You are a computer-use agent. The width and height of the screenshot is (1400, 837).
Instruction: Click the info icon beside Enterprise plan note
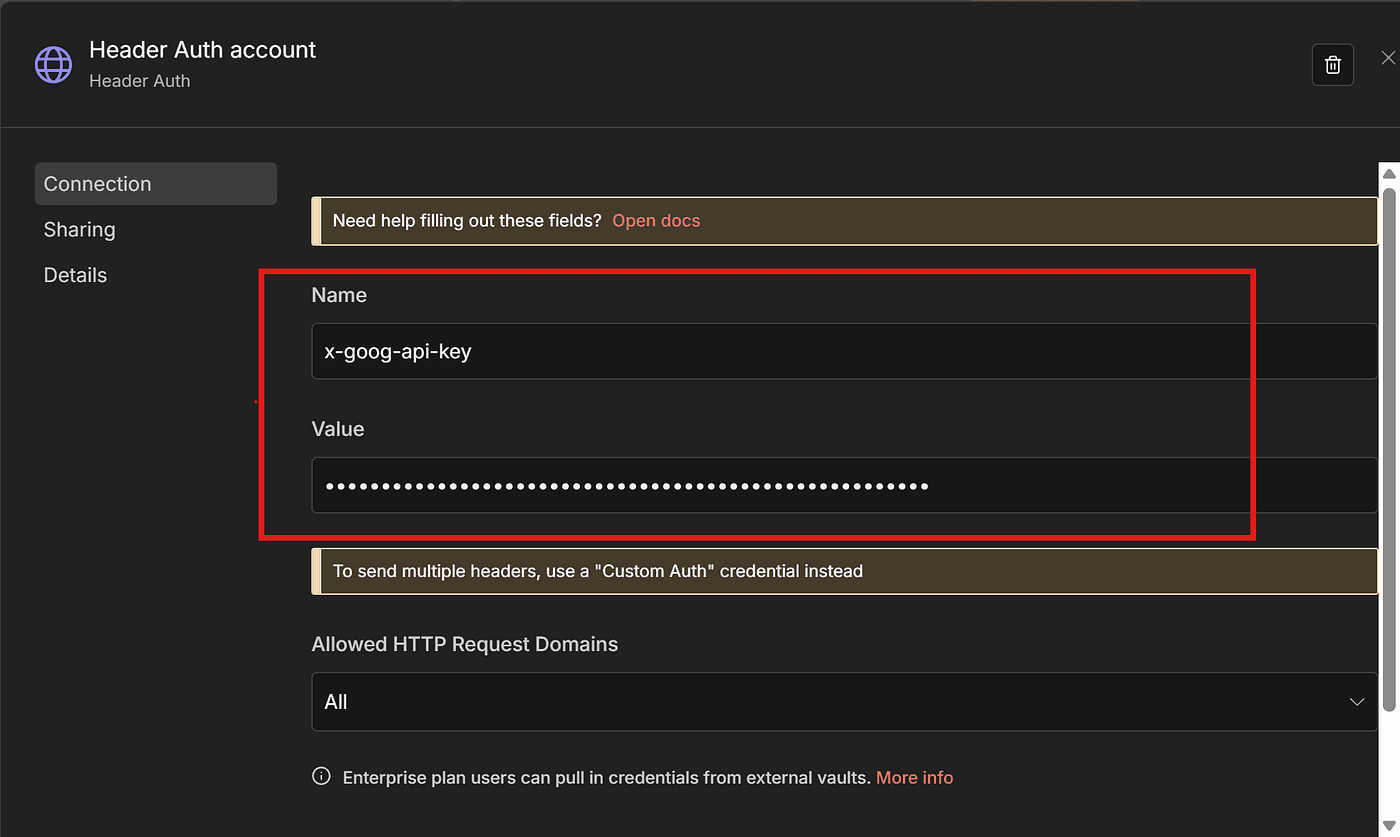pos(321,777)
